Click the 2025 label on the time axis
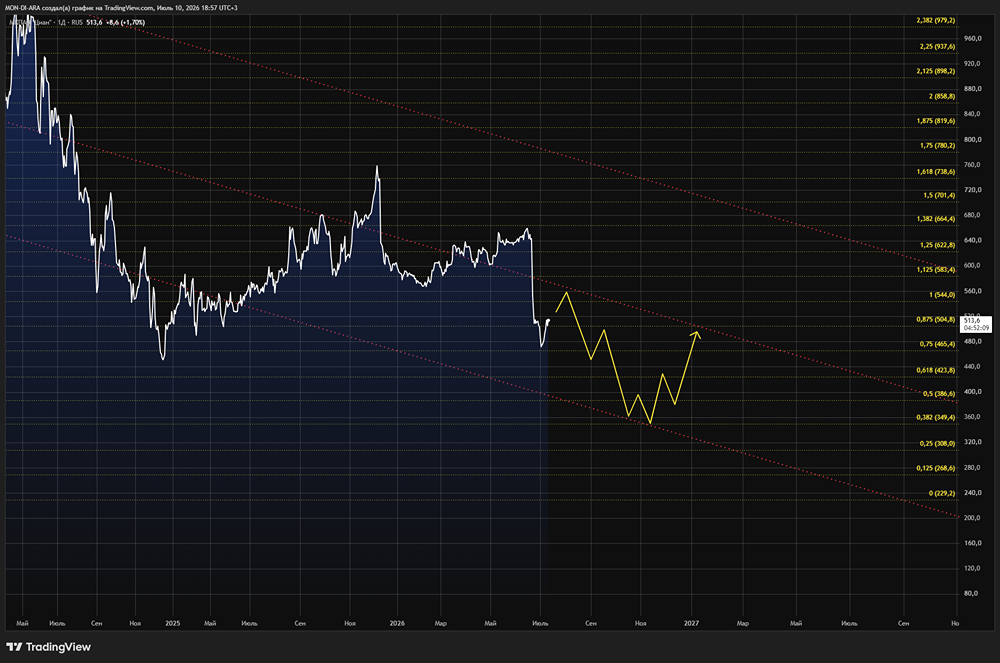Viewport: 1000px width, 663px height. 172,623
